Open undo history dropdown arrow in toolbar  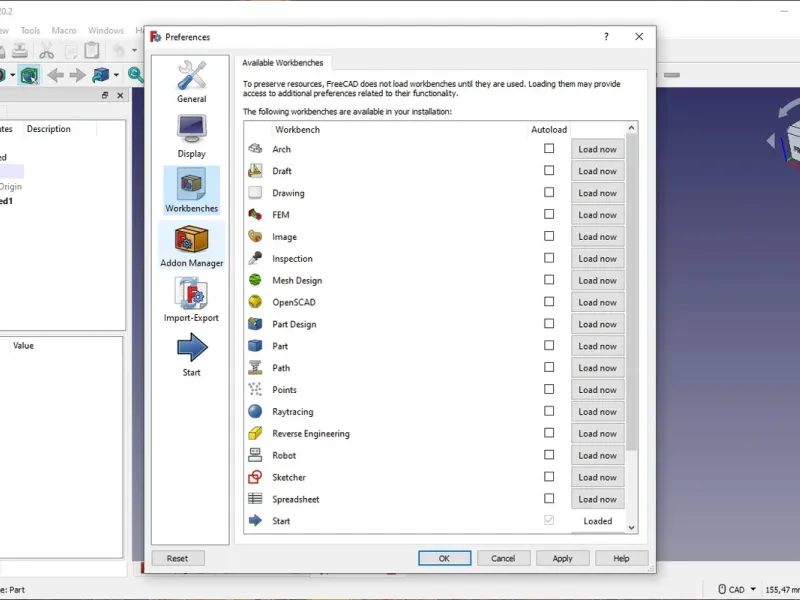[135, 51]
